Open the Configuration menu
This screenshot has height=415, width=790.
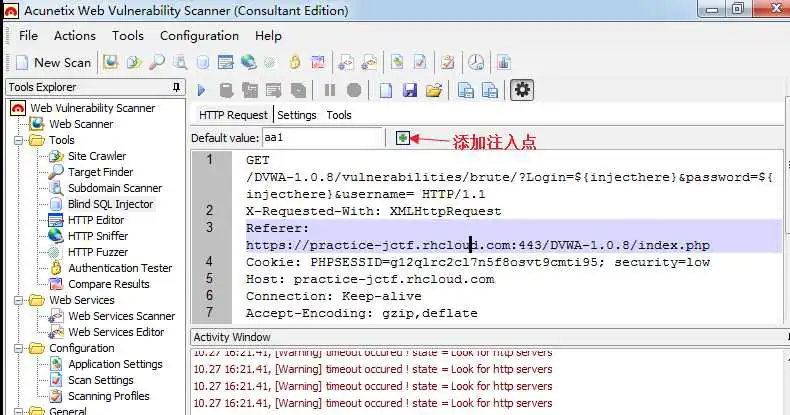[x=199, y=36]
